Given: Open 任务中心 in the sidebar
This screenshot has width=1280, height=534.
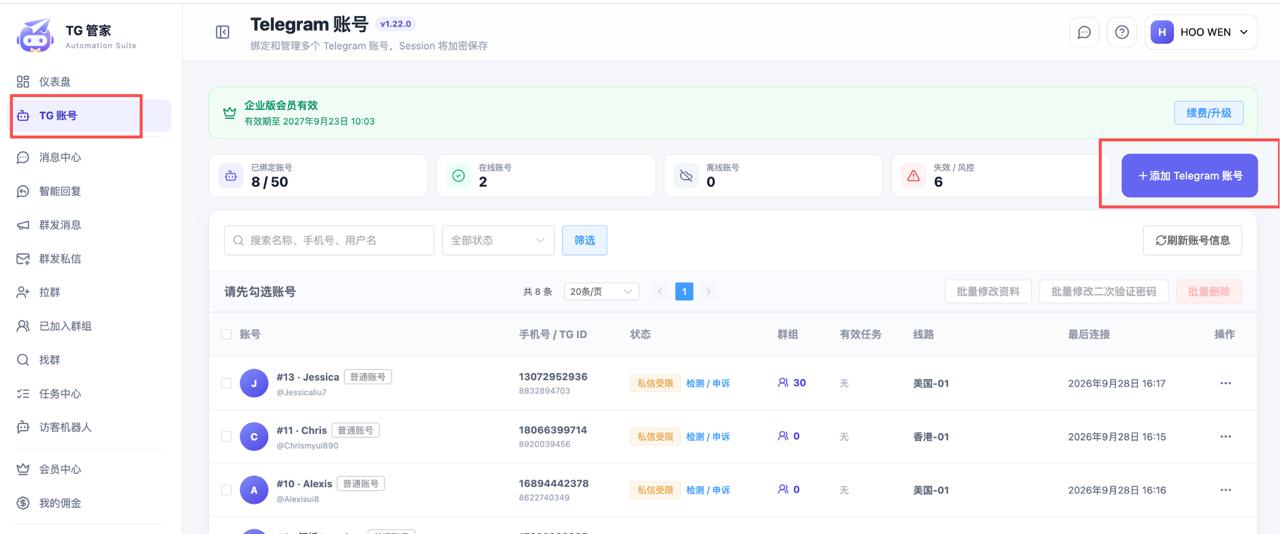Looking at the screenshot, I should (60, 394).
